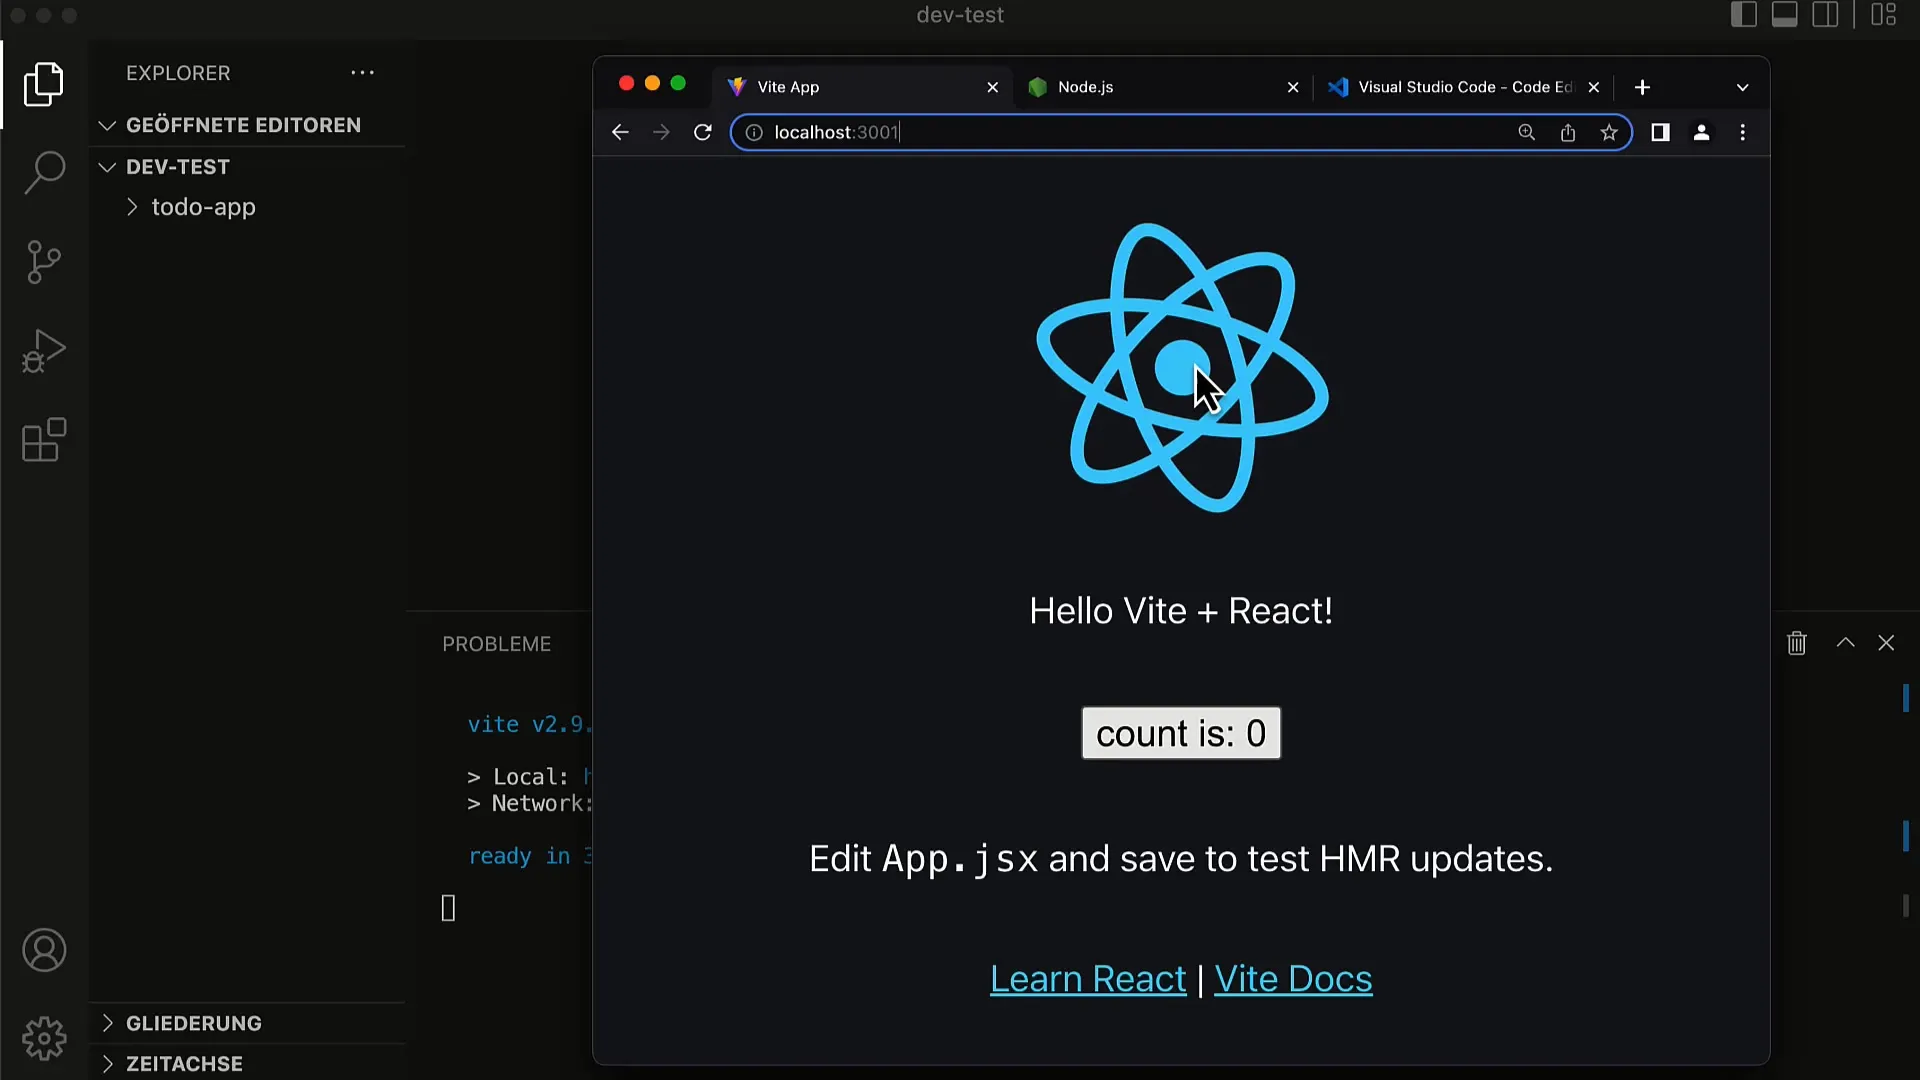The width and height of the screenshot is (1920, 1080).
Task: Open the tab search dropdown arrow
Action: pyautogui.click(x=1743, y=87)
